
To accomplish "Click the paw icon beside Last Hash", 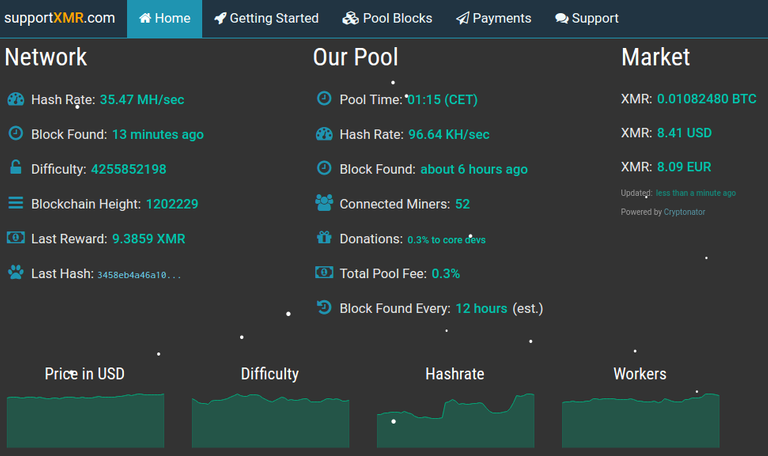I will click(x=16, y=272).
